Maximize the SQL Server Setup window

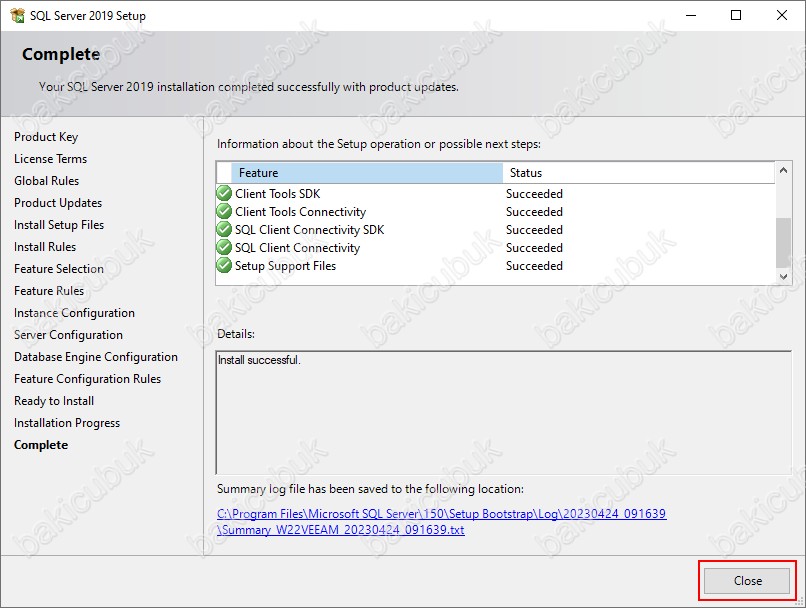coord(736,15)
